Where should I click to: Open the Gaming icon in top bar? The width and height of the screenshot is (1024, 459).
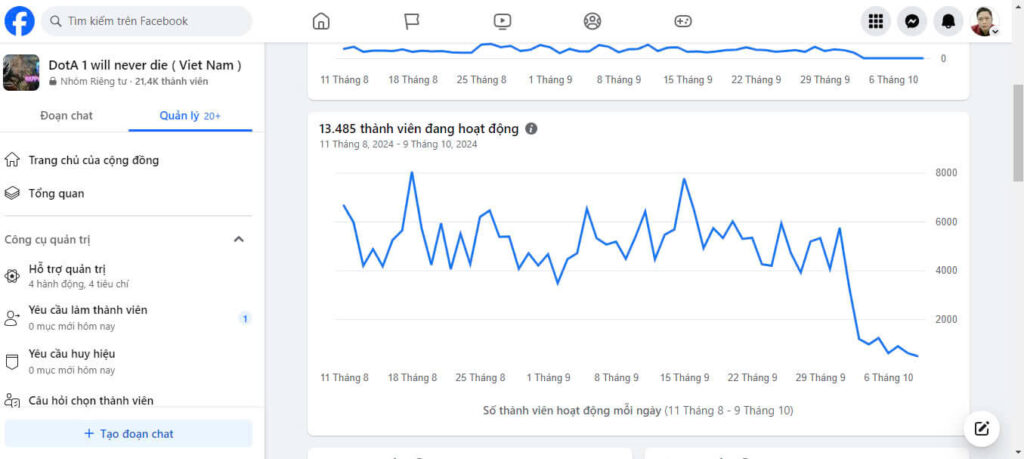(683, 21)
